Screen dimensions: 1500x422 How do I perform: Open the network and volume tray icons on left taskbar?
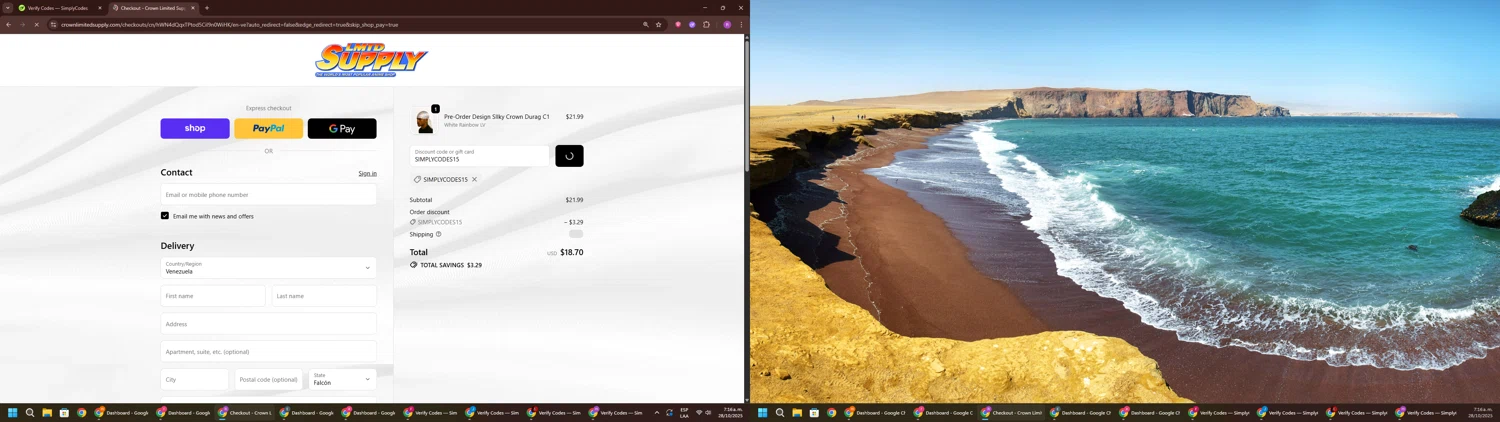(x=704, y=412)
